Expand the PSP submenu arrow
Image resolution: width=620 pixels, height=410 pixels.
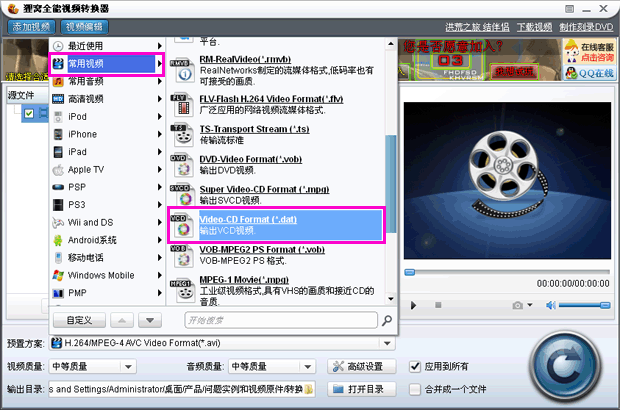click(159, 187)
